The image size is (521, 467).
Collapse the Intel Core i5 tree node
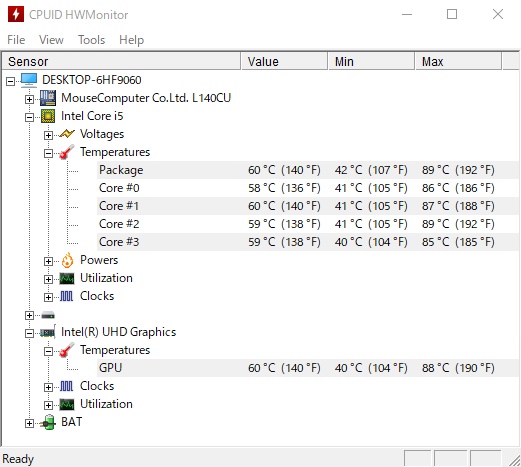[29, 117]
